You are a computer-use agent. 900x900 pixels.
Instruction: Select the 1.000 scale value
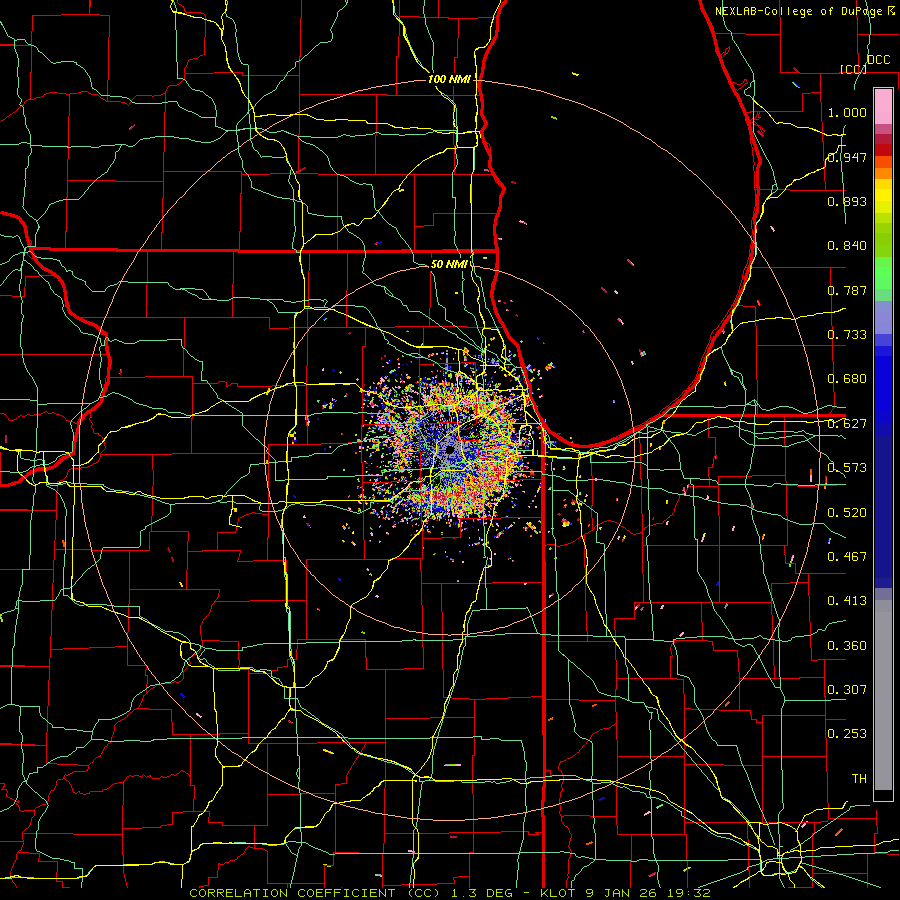847,112
